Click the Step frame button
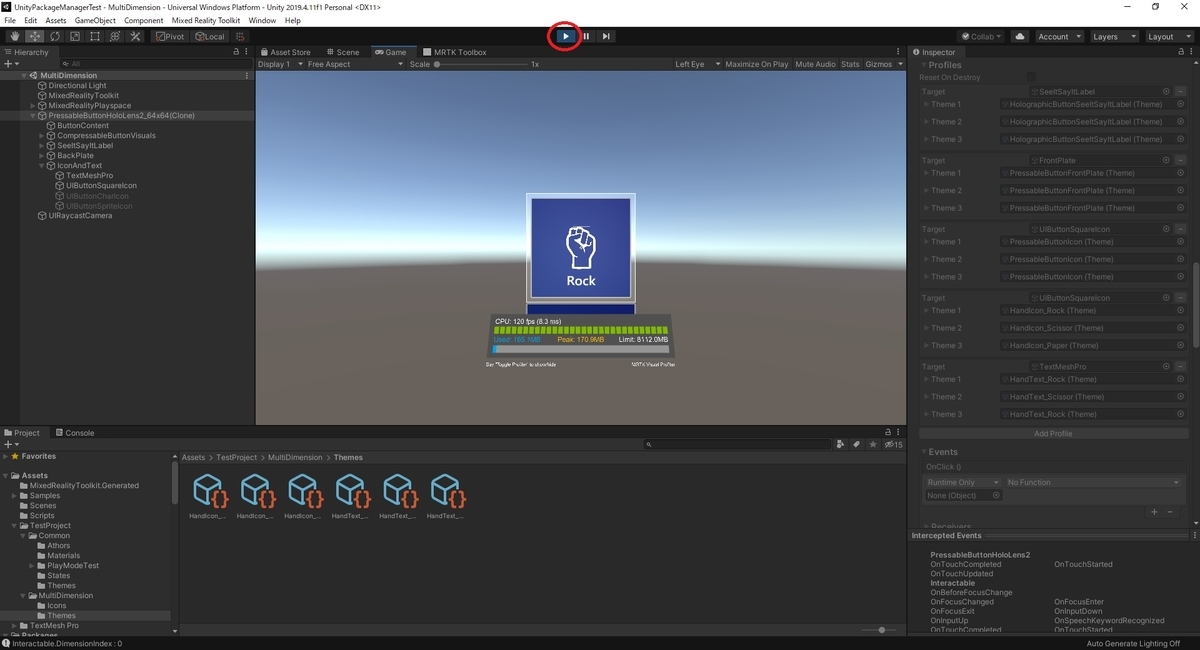The height and width of the screenshot is (650, 1200). tap(606, 36)
